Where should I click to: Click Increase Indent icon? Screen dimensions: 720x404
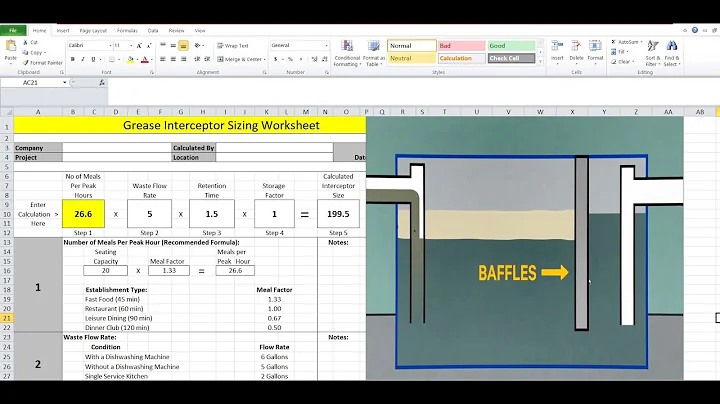click(x=207, y=59)
